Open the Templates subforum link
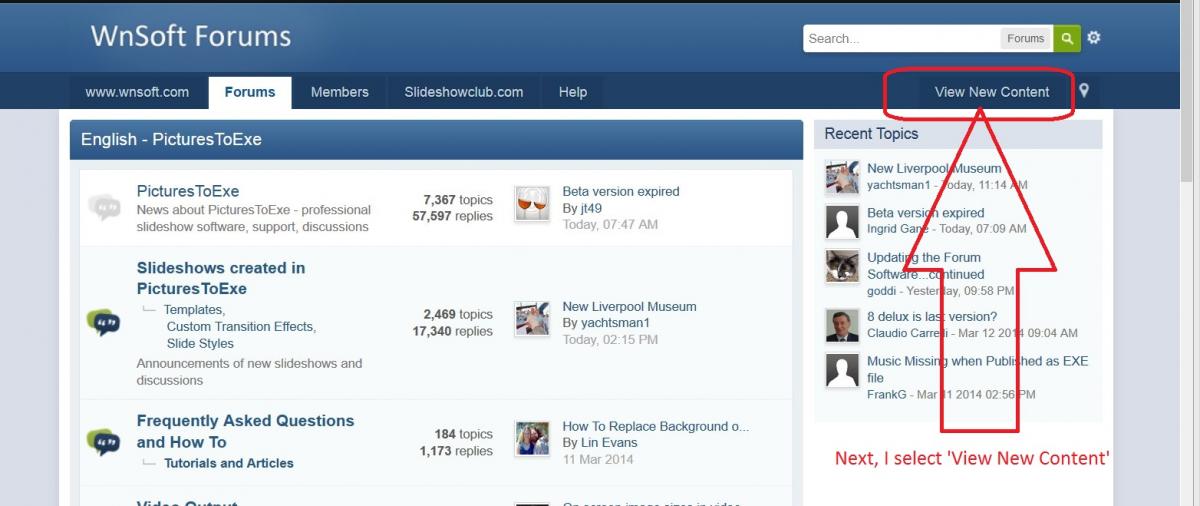The width and height of the screenshot is (1200, 506). (x=193, y=310)
